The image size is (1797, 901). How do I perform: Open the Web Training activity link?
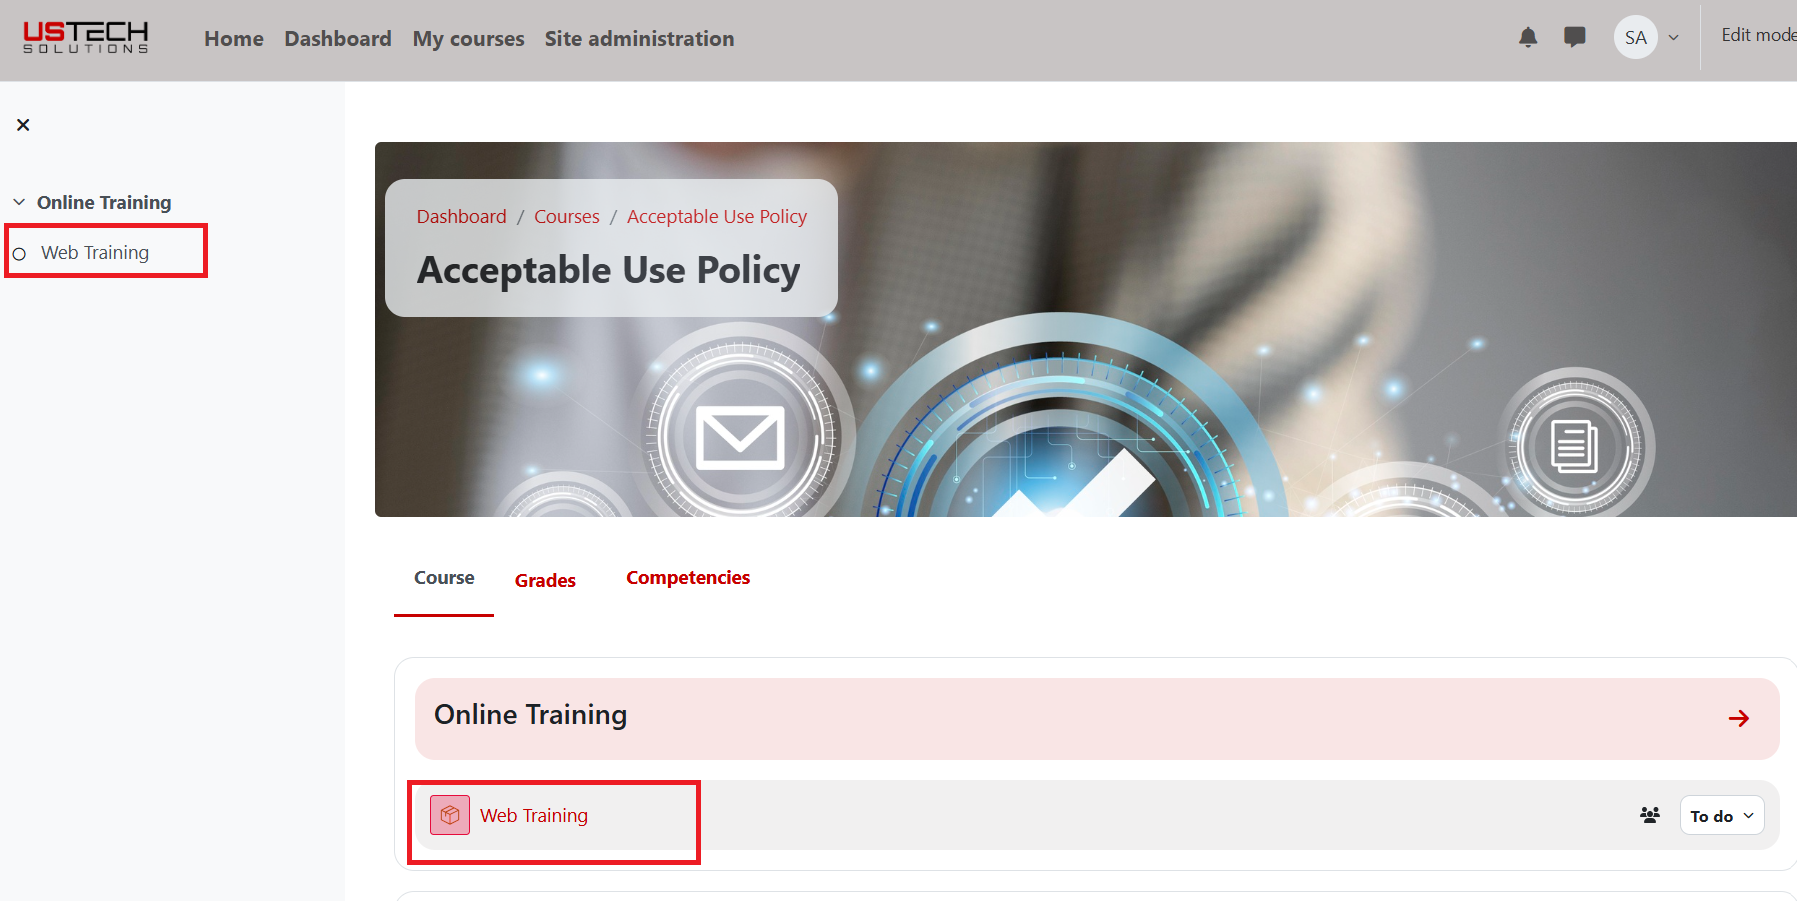coord(534,816)
